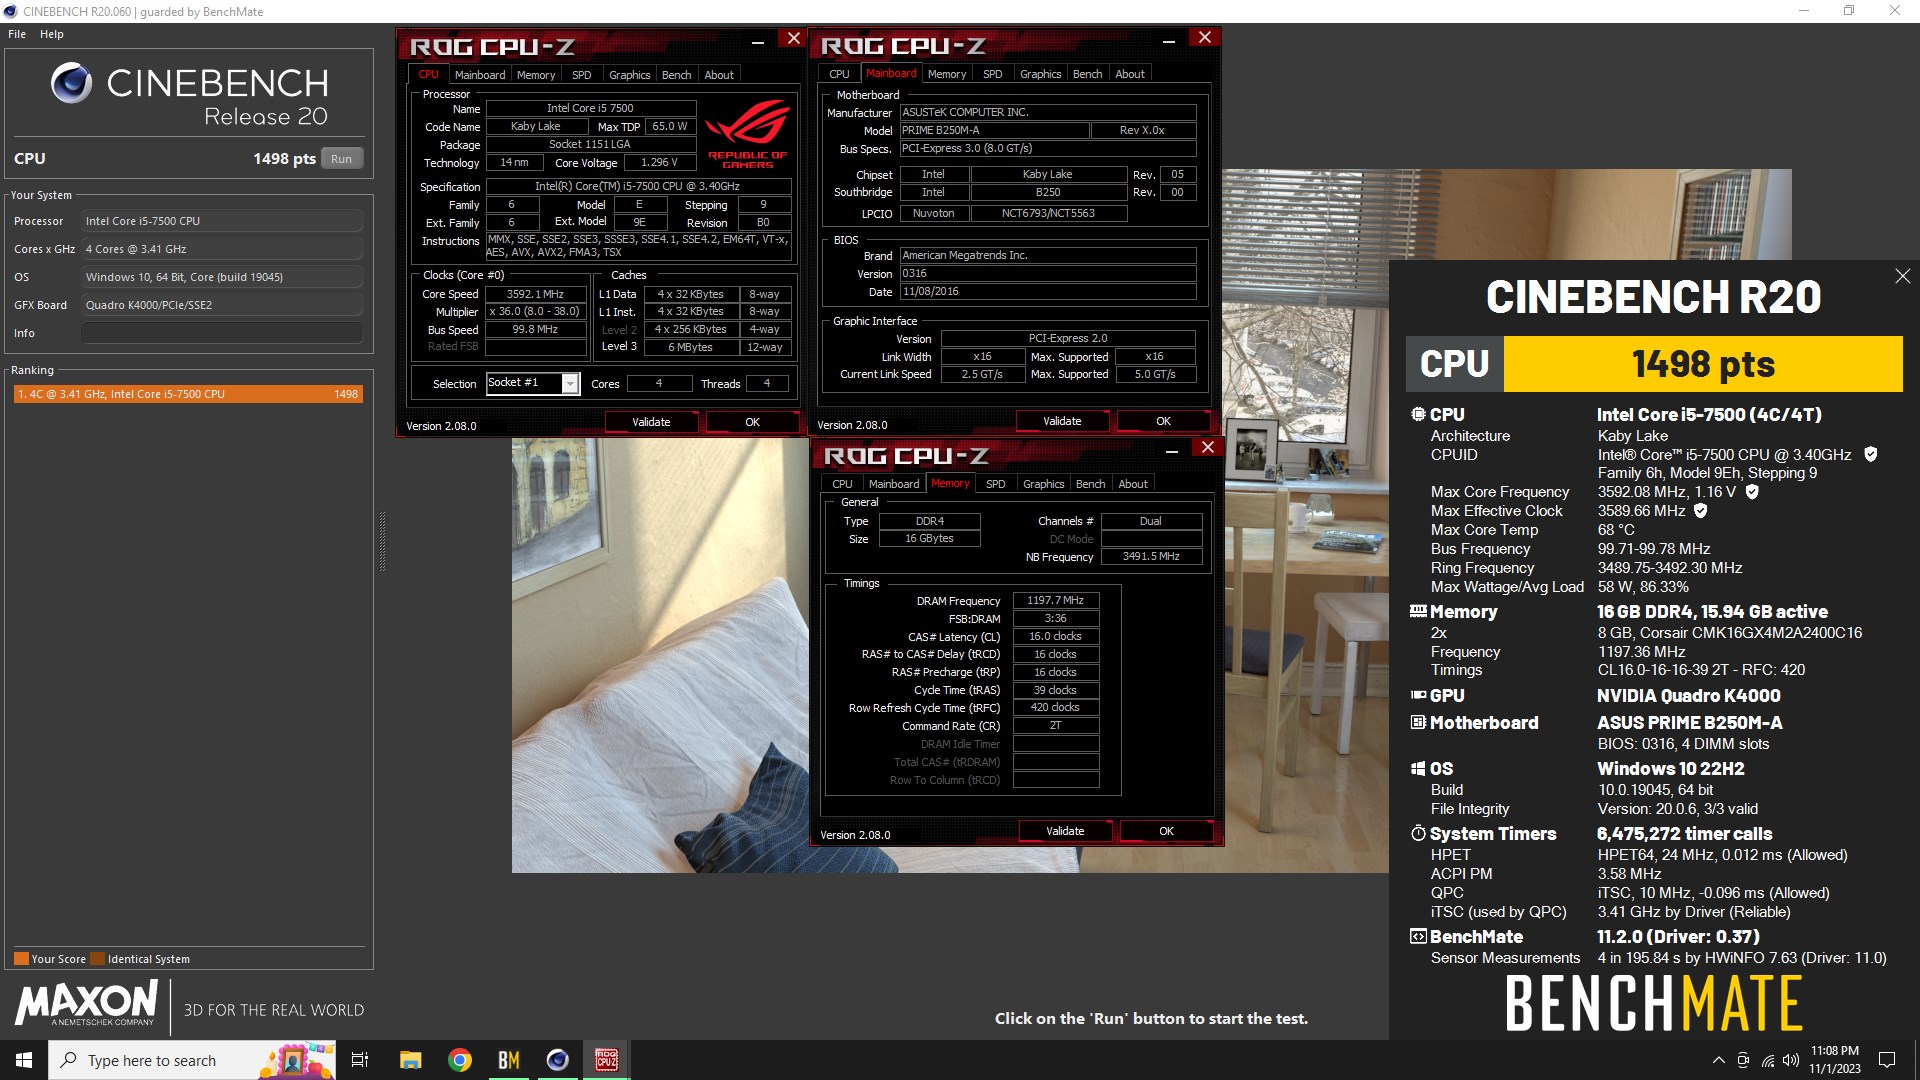Open Google Chrome from the taskbar
This screenshot has height=1080, width=1920.
459,1060
